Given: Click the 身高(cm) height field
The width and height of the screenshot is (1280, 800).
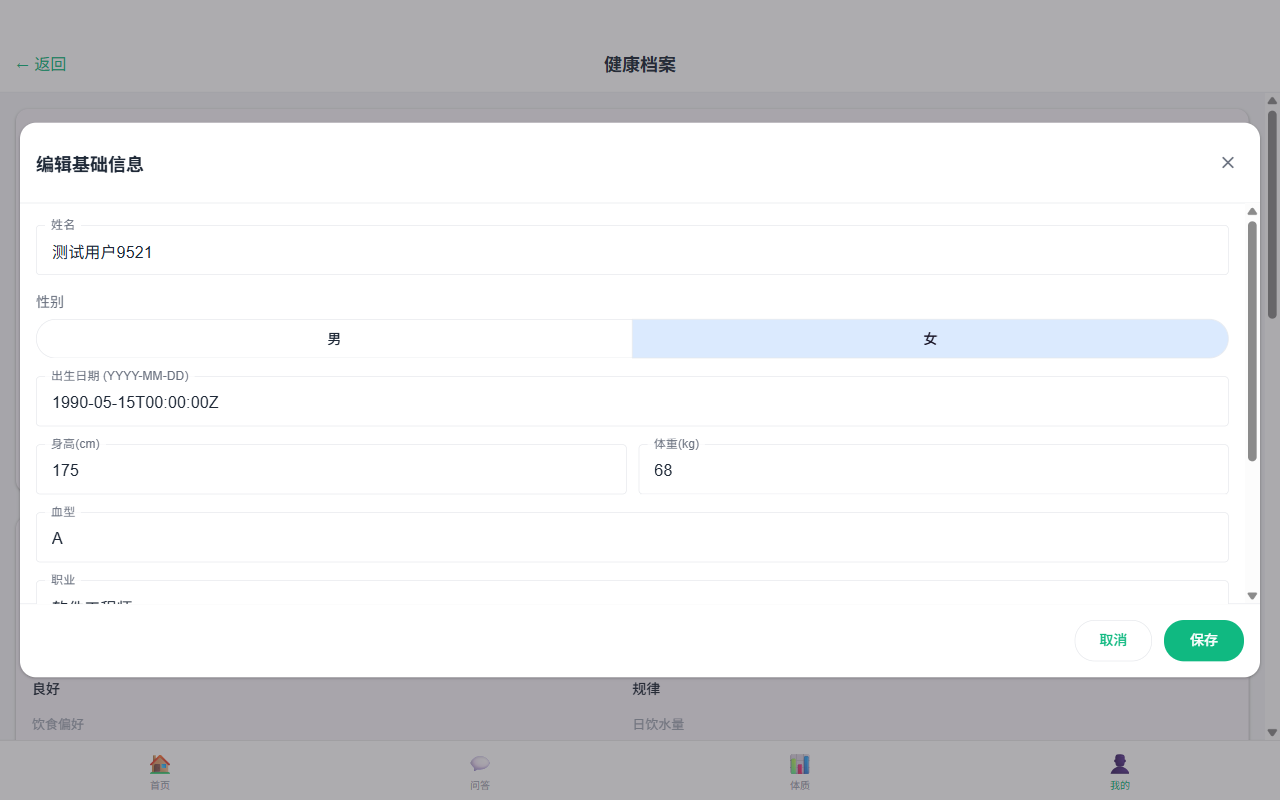Looking at the screenshot, I should [331, 470].
